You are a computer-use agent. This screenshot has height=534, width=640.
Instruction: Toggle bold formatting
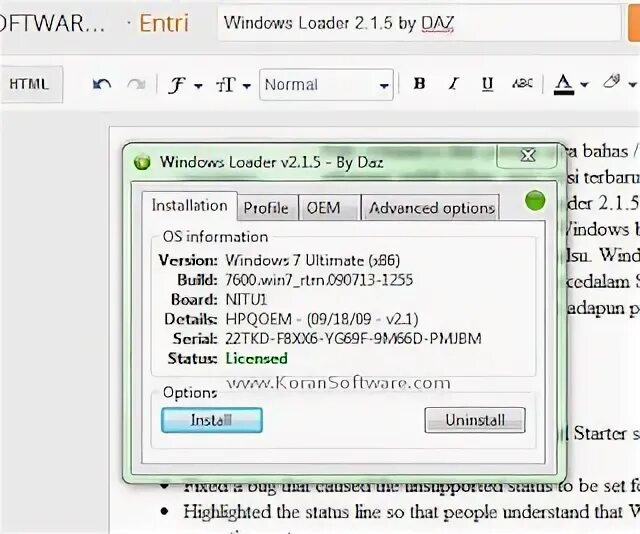pos(419,84)
